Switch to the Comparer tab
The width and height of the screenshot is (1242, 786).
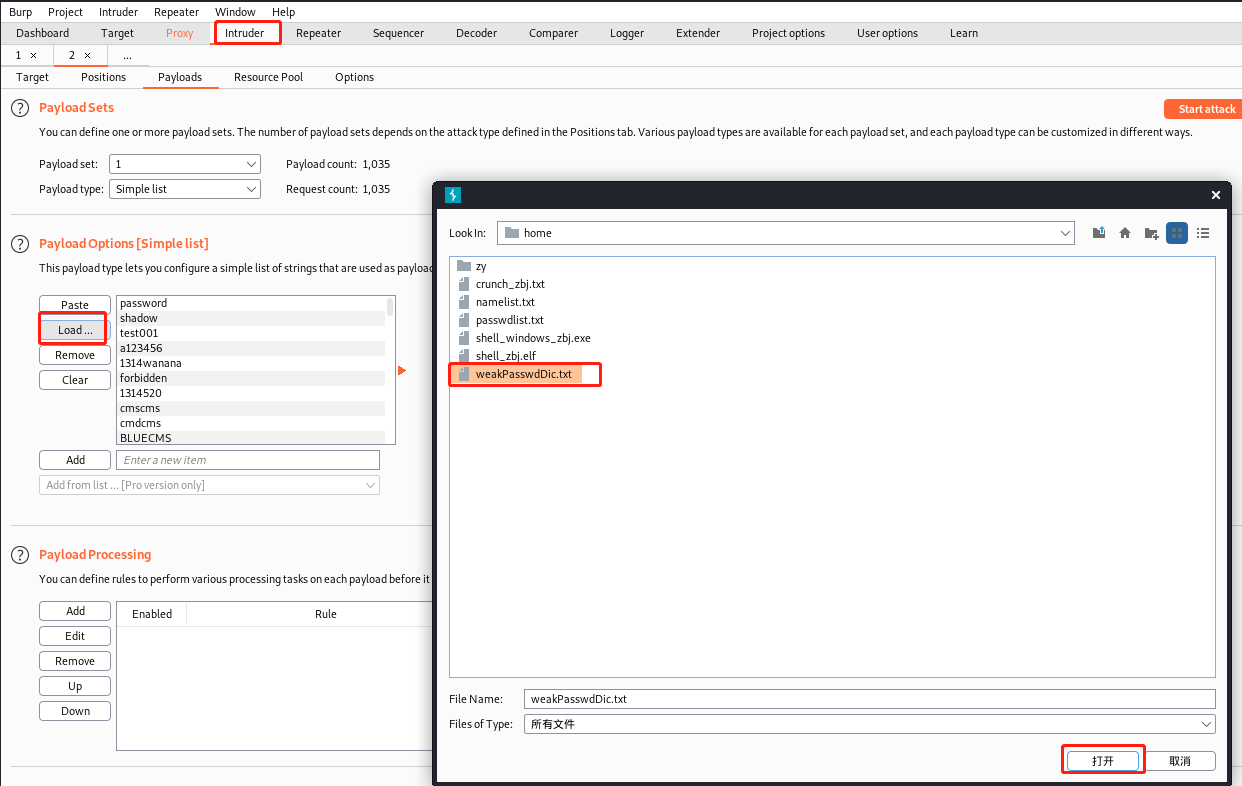coord(553,33)
